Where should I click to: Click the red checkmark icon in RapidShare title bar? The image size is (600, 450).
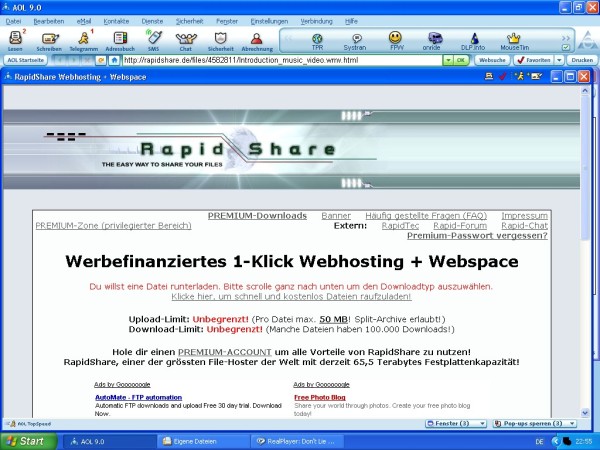(503, 77)
